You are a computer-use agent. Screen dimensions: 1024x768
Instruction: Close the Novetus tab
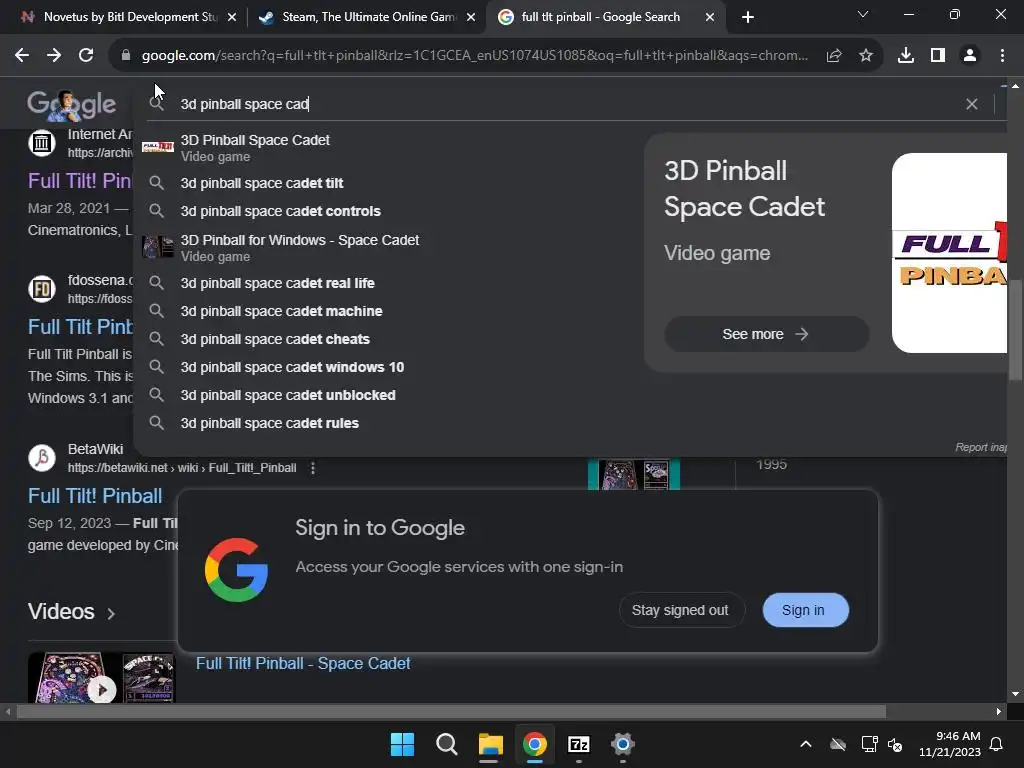click(232, 17)
